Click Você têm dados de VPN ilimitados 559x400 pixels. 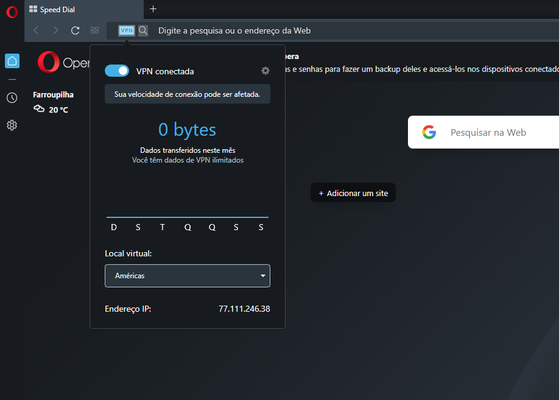click(x=188, y=160)
